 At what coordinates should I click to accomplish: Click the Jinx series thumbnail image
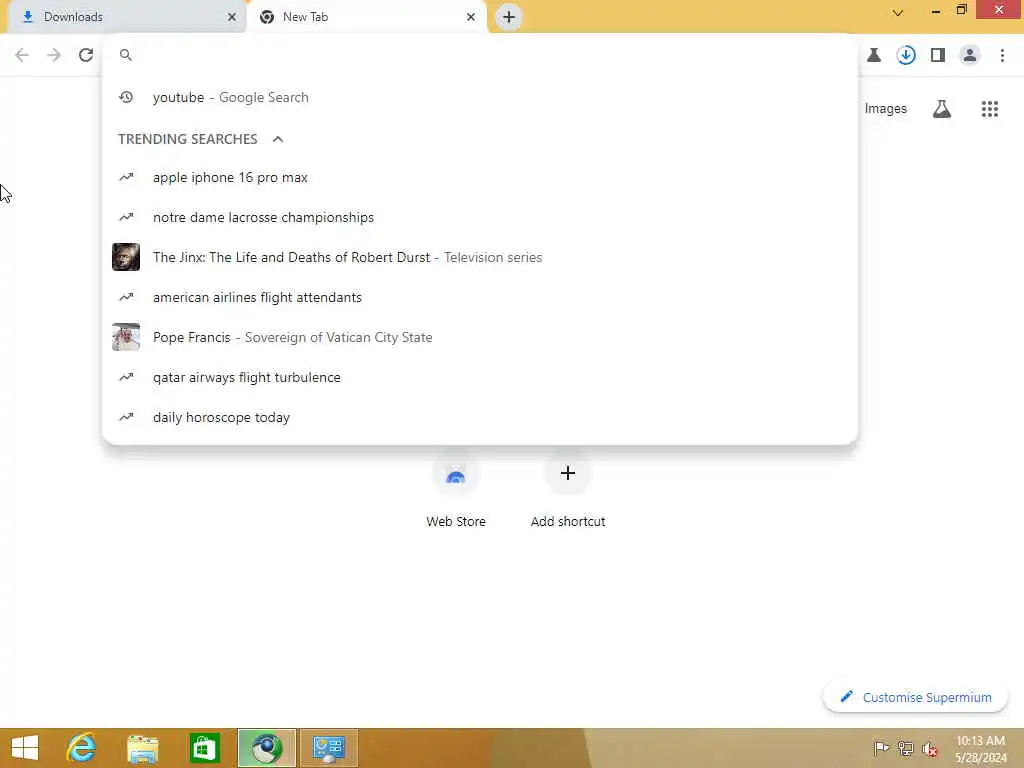click(126, 257)
